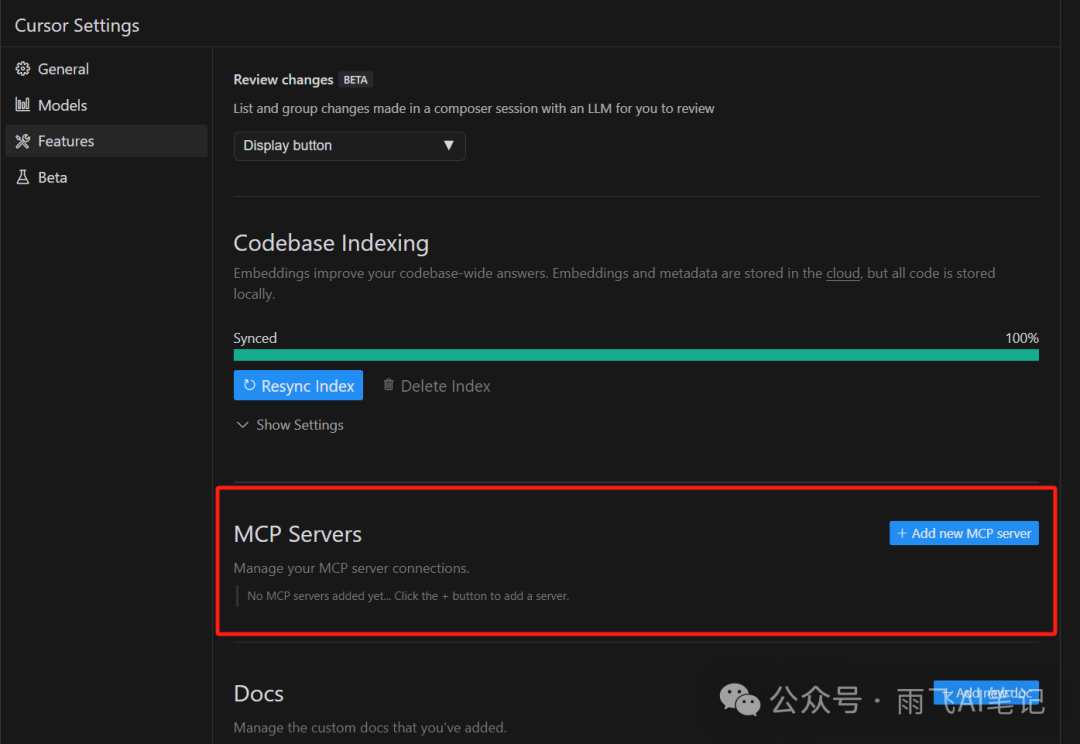
Task: Click the Codebase Indexing heading
Action: coord(331,243)
